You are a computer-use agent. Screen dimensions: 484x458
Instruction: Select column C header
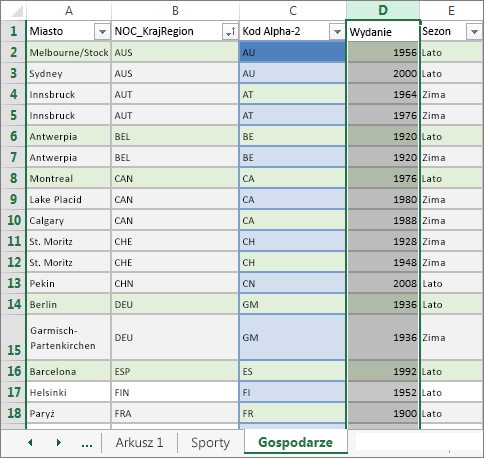[293, 10]
